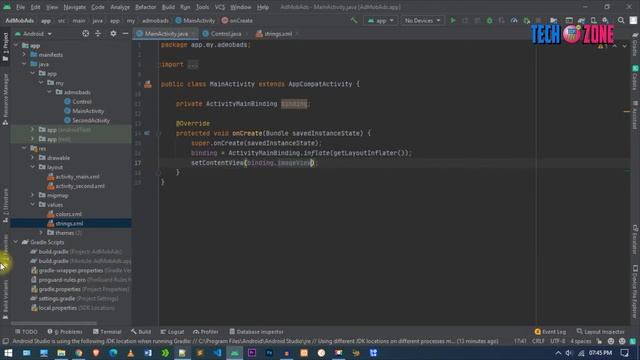Open the Terminal tool window
The width and height of the screenshot is (640, 360).
tap(107, 332)
